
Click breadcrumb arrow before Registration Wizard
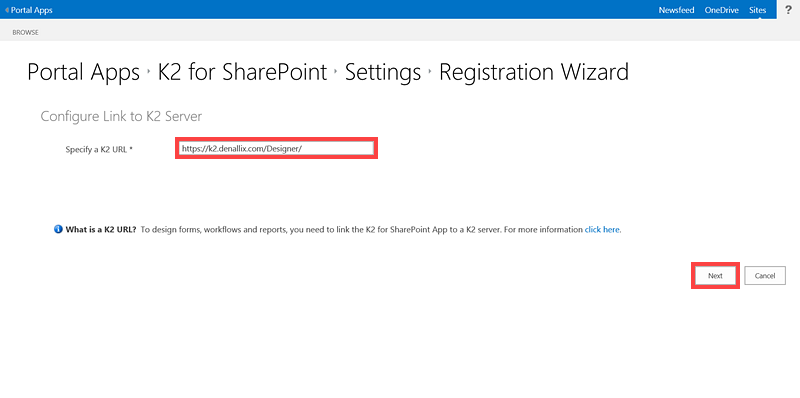click(430, 72)
